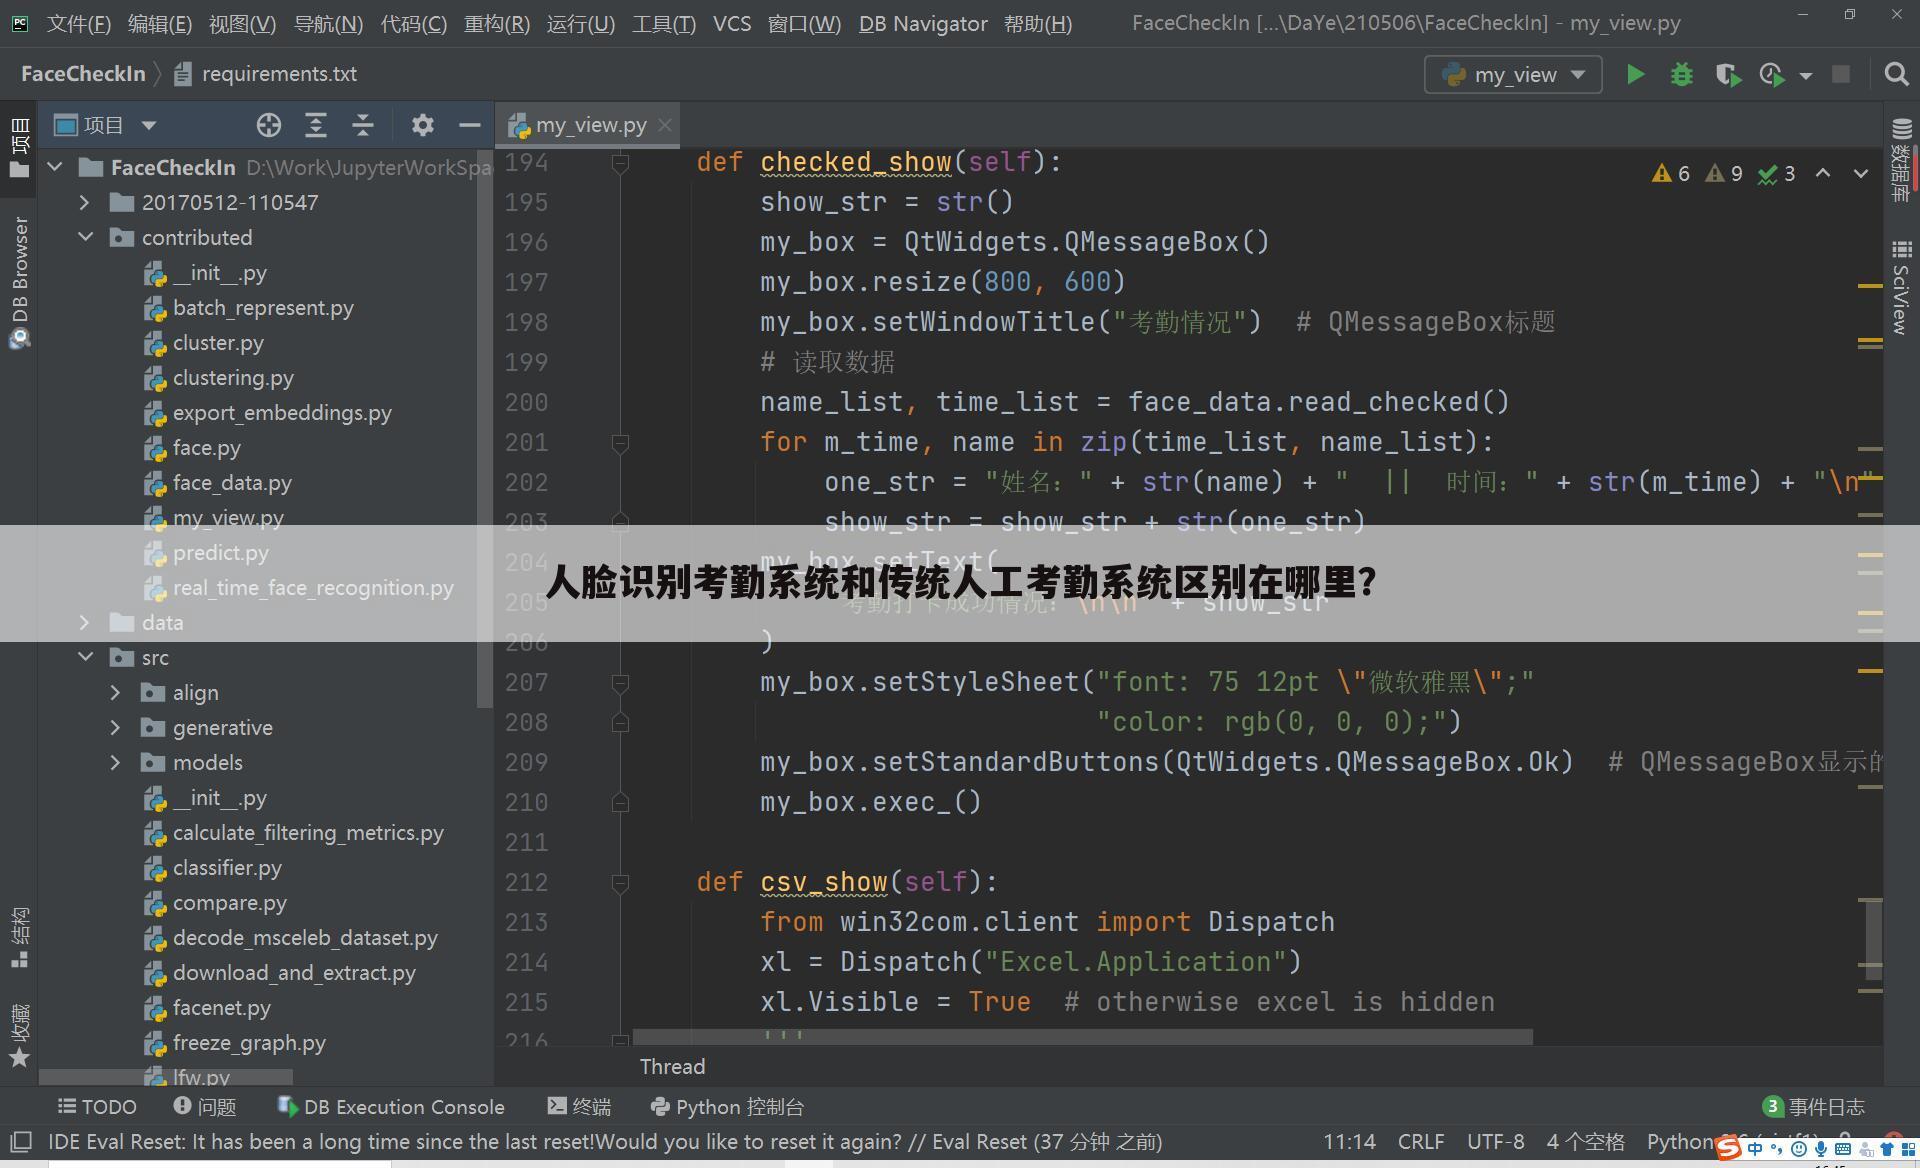The image size is (1920, 1168).
Task: Open the 文件(F) menu
Action: click(79, 23)
